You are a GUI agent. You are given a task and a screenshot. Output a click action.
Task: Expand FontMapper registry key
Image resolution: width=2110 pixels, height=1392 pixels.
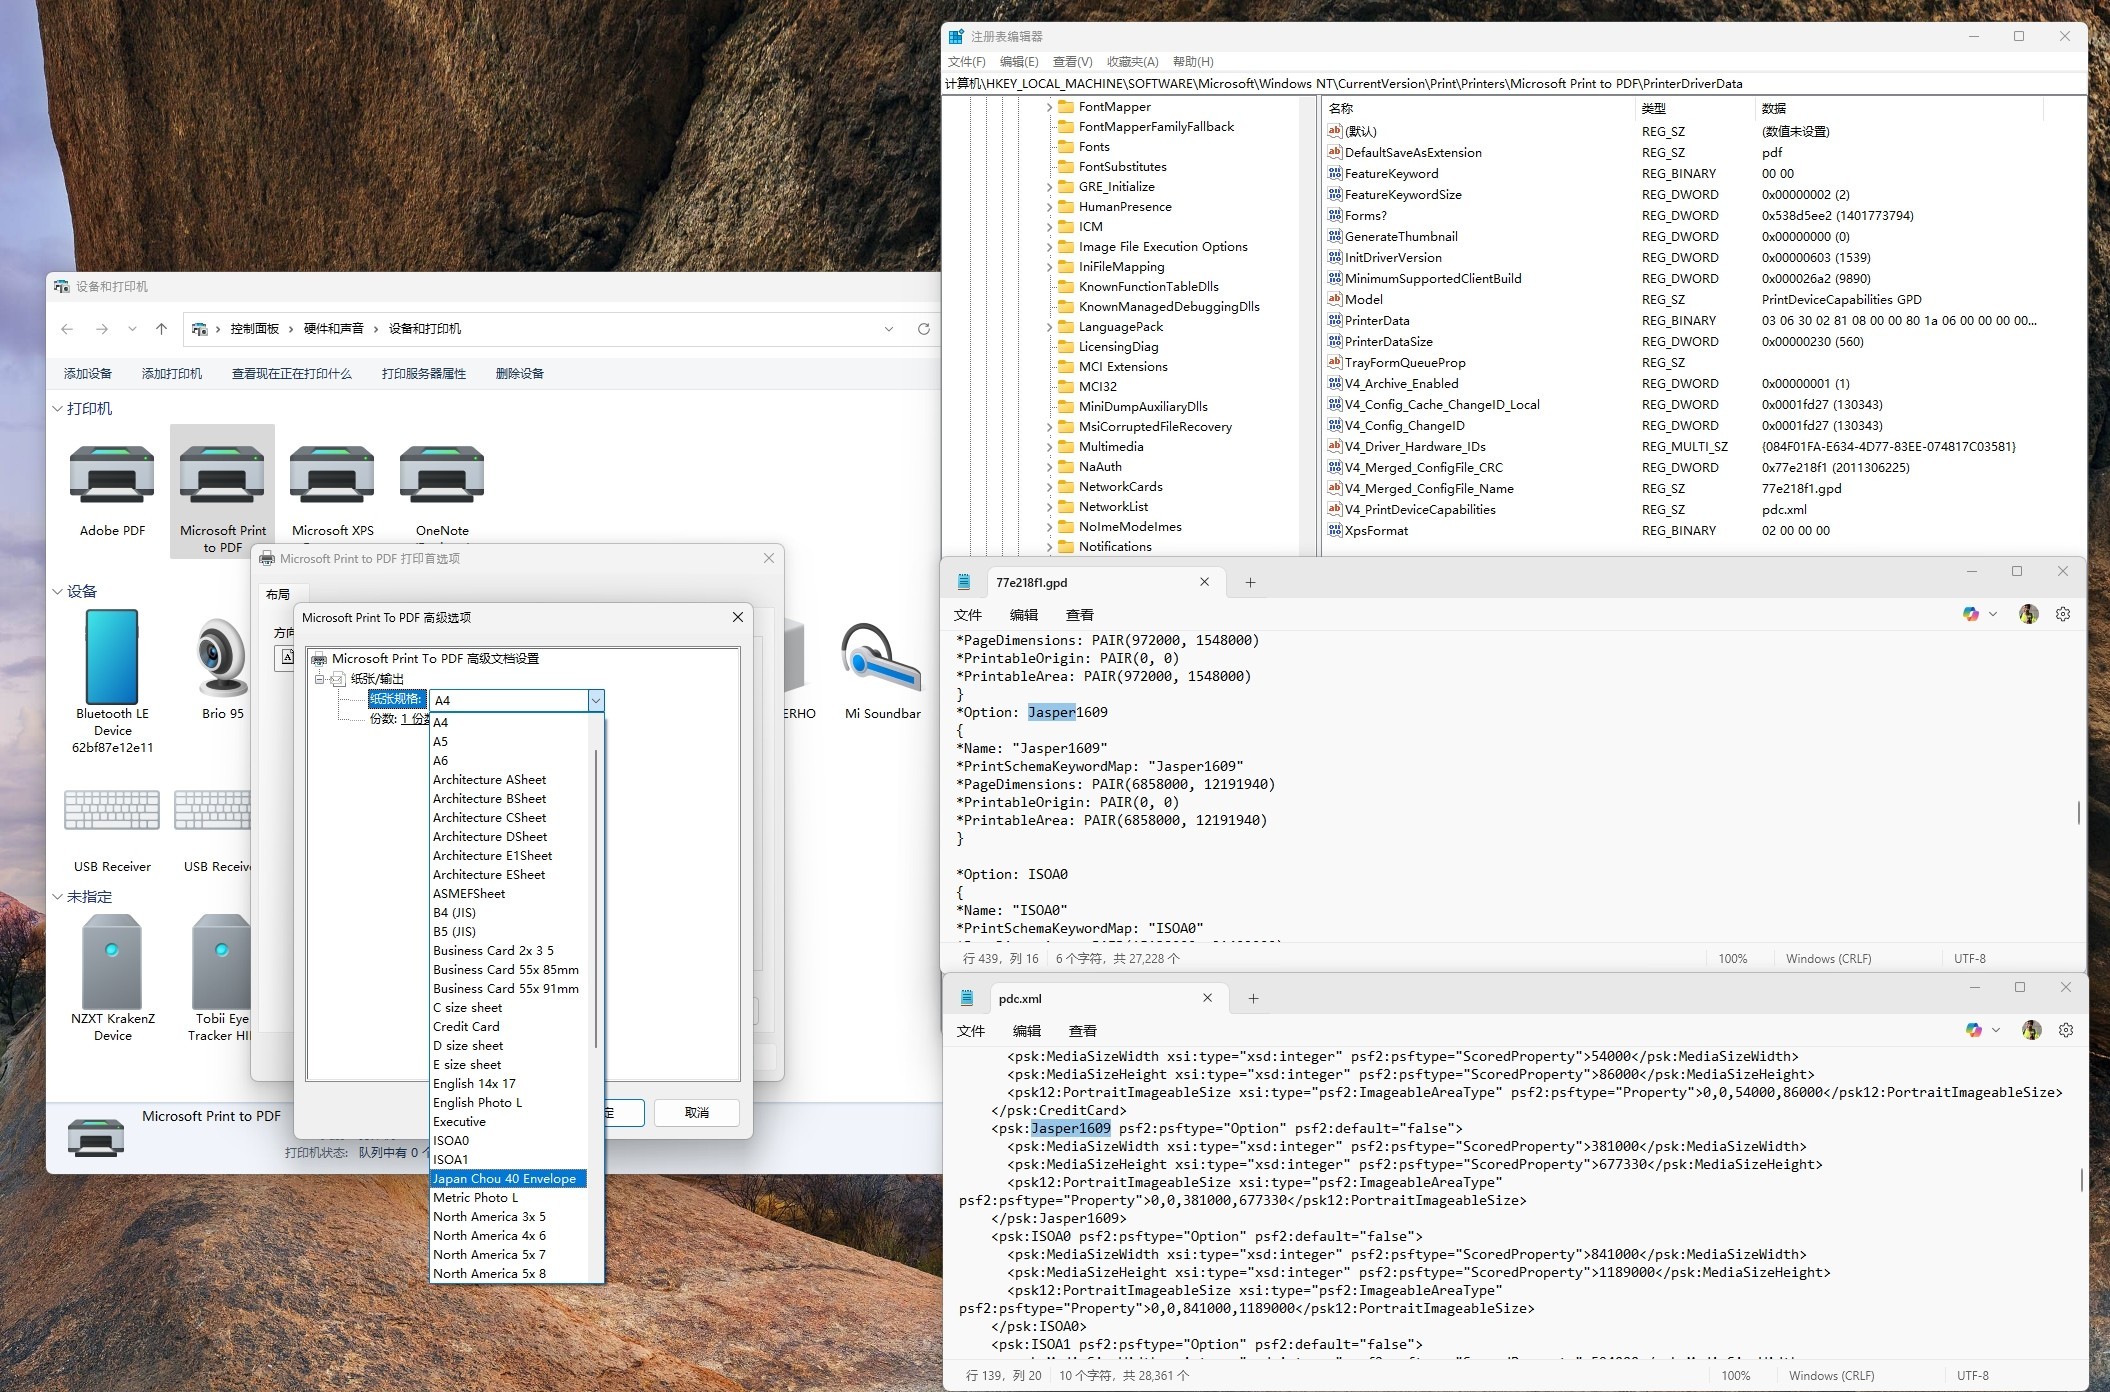click(1049, 107)
